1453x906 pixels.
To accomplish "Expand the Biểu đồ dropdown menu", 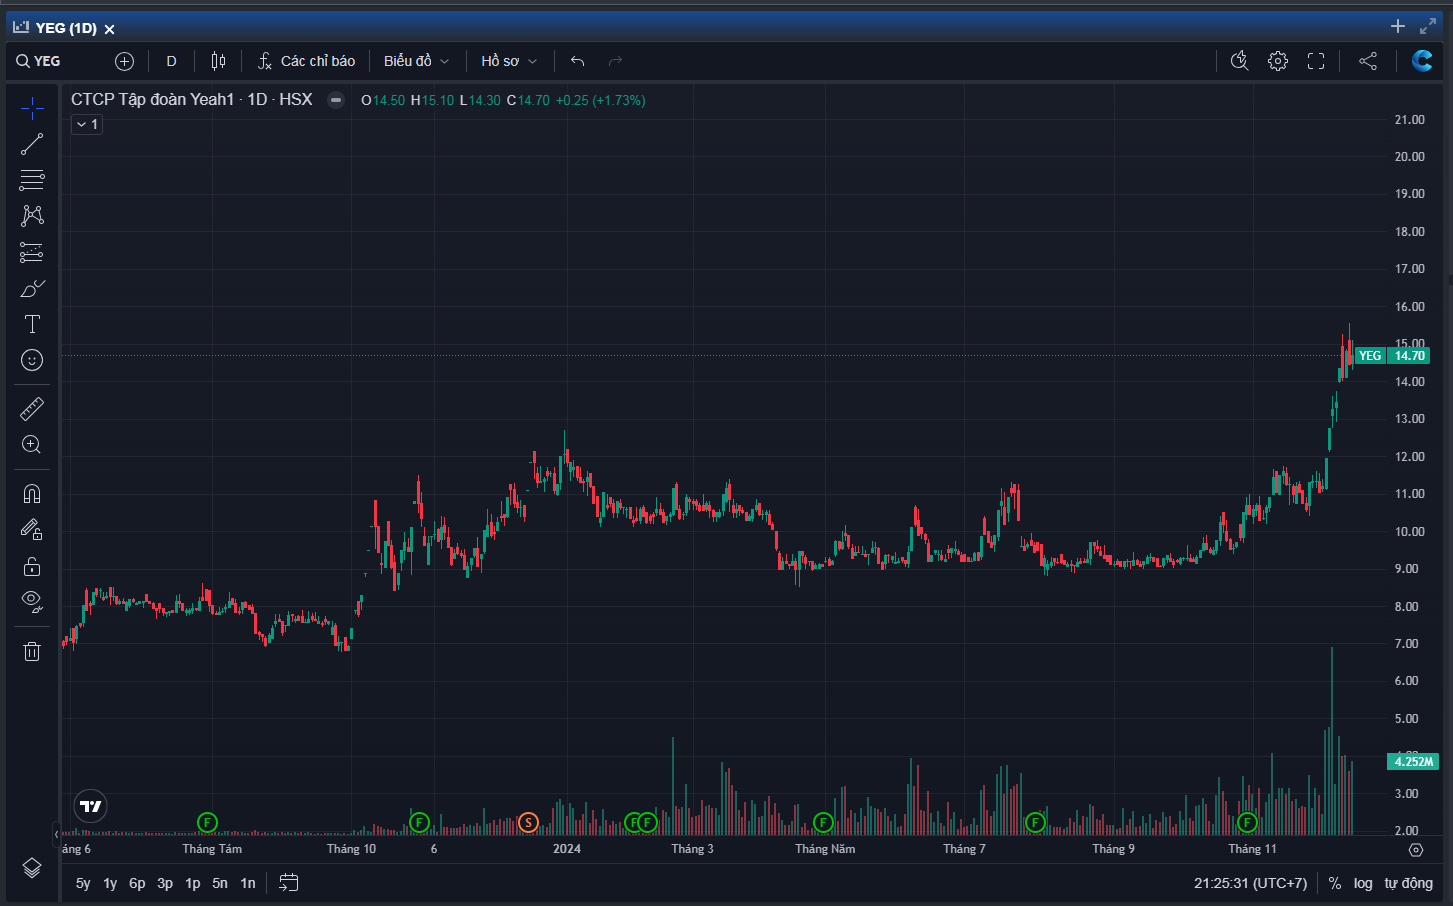I will coord(416,61).
